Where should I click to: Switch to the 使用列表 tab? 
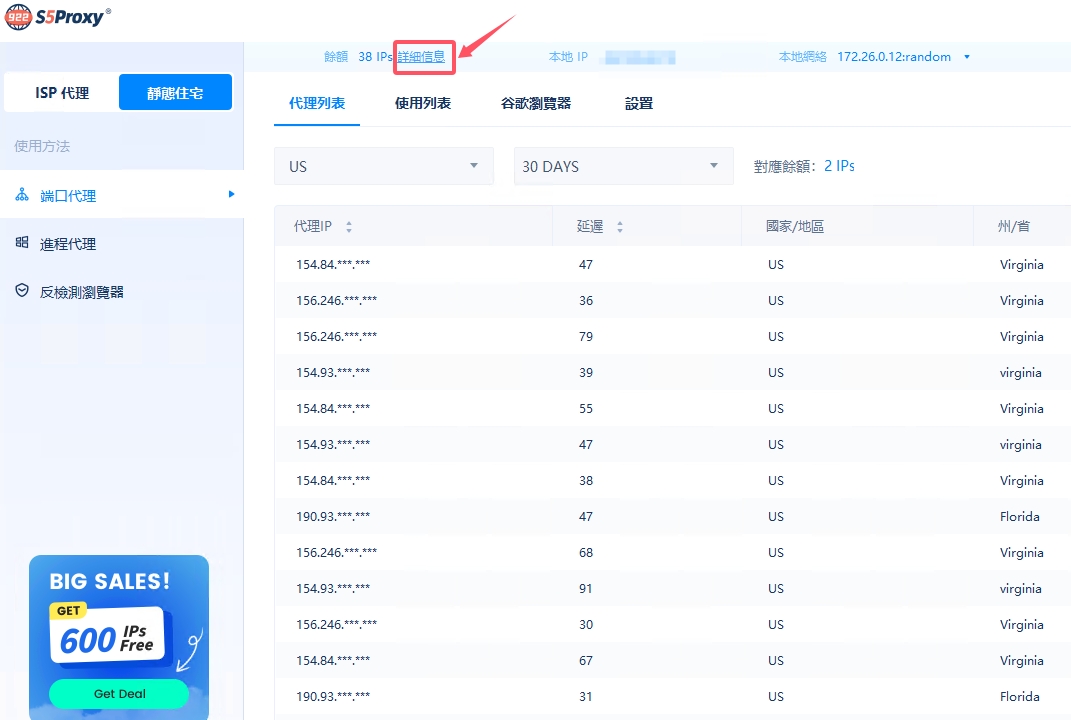click(422, 103)
